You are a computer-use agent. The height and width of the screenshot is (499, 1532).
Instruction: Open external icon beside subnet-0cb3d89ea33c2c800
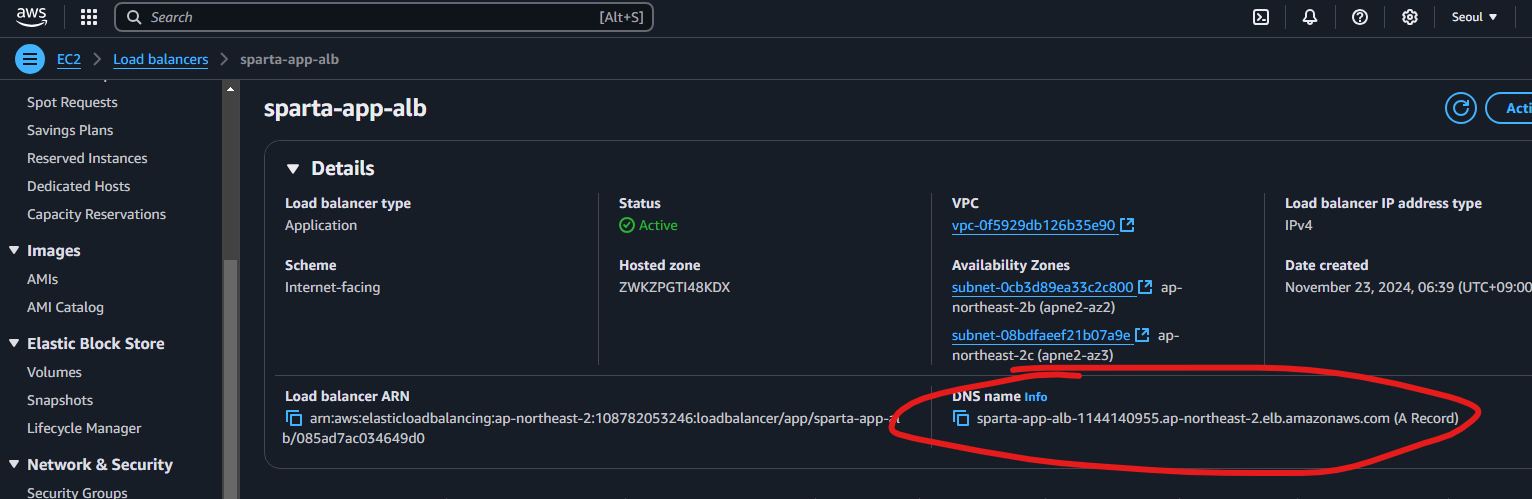click(x=1145, y=287)
